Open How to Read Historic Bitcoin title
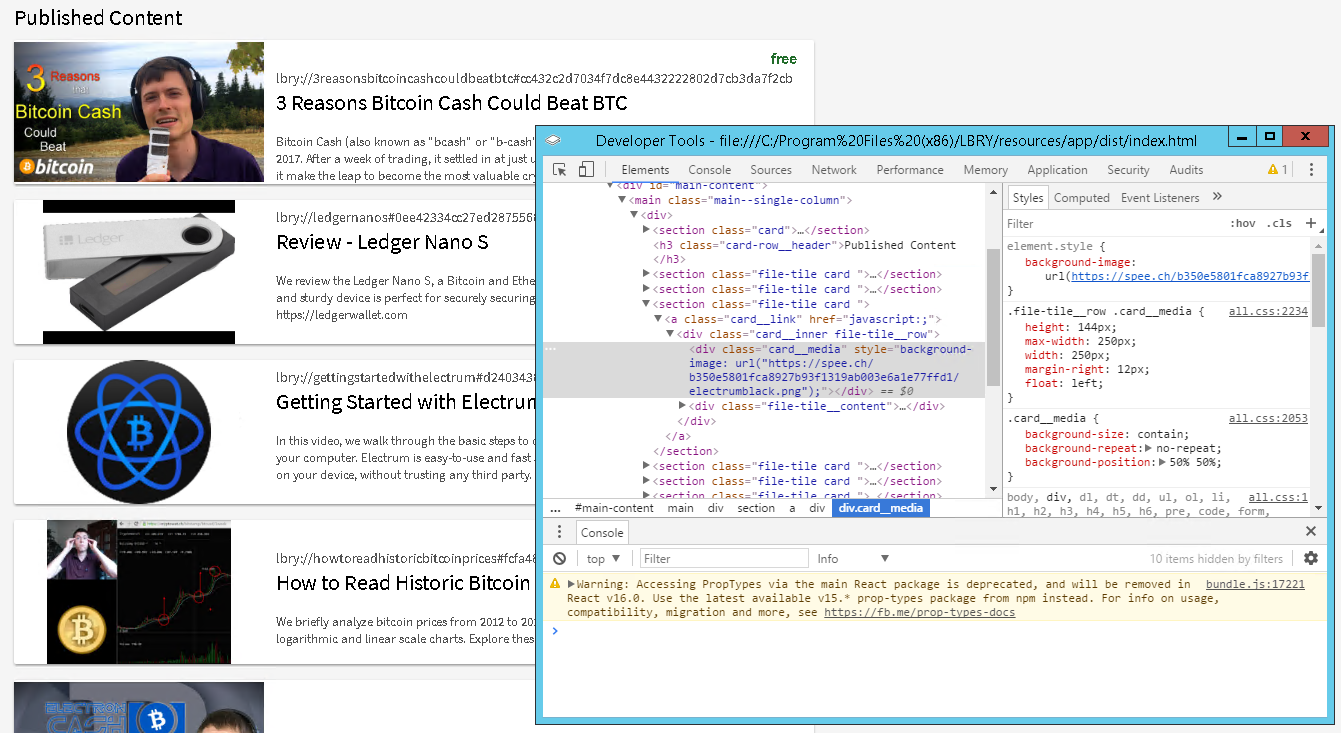 (404, 583)
